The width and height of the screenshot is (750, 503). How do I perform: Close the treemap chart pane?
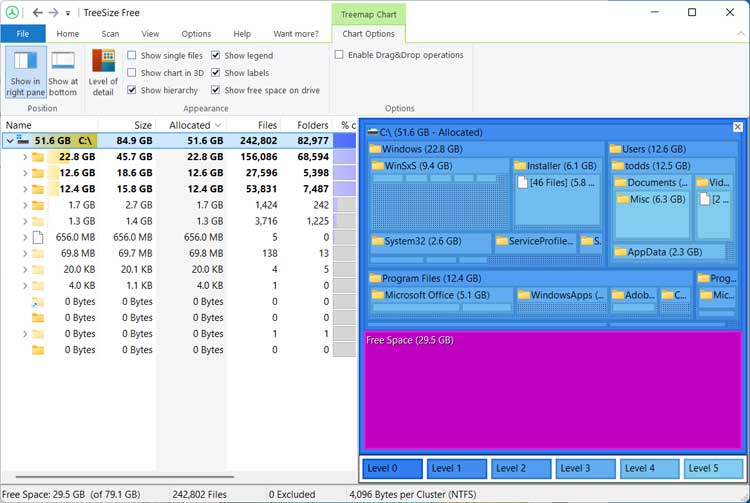coord(738,127)
